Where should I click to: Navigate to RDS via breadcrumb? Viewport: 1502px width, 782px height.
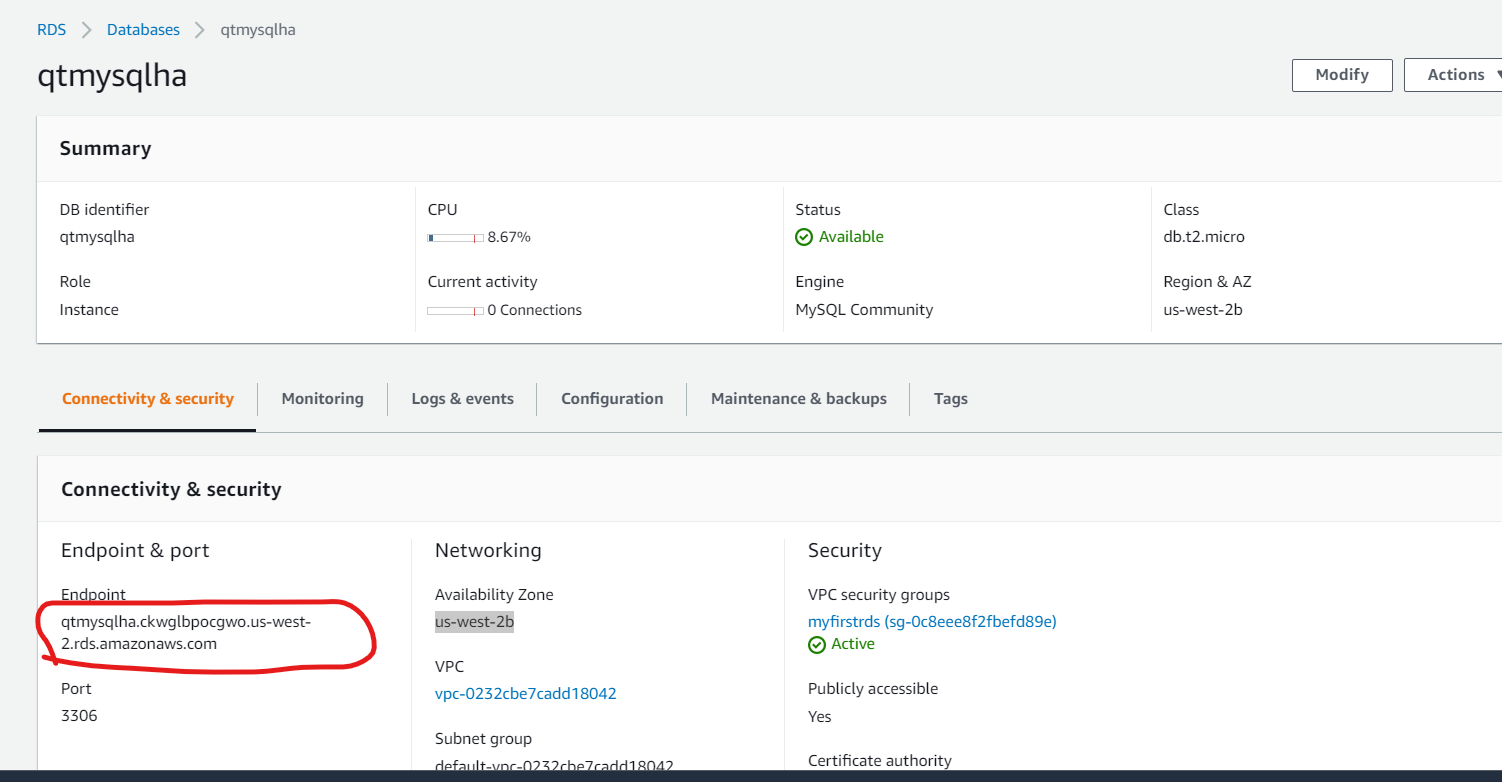point(51,29)
